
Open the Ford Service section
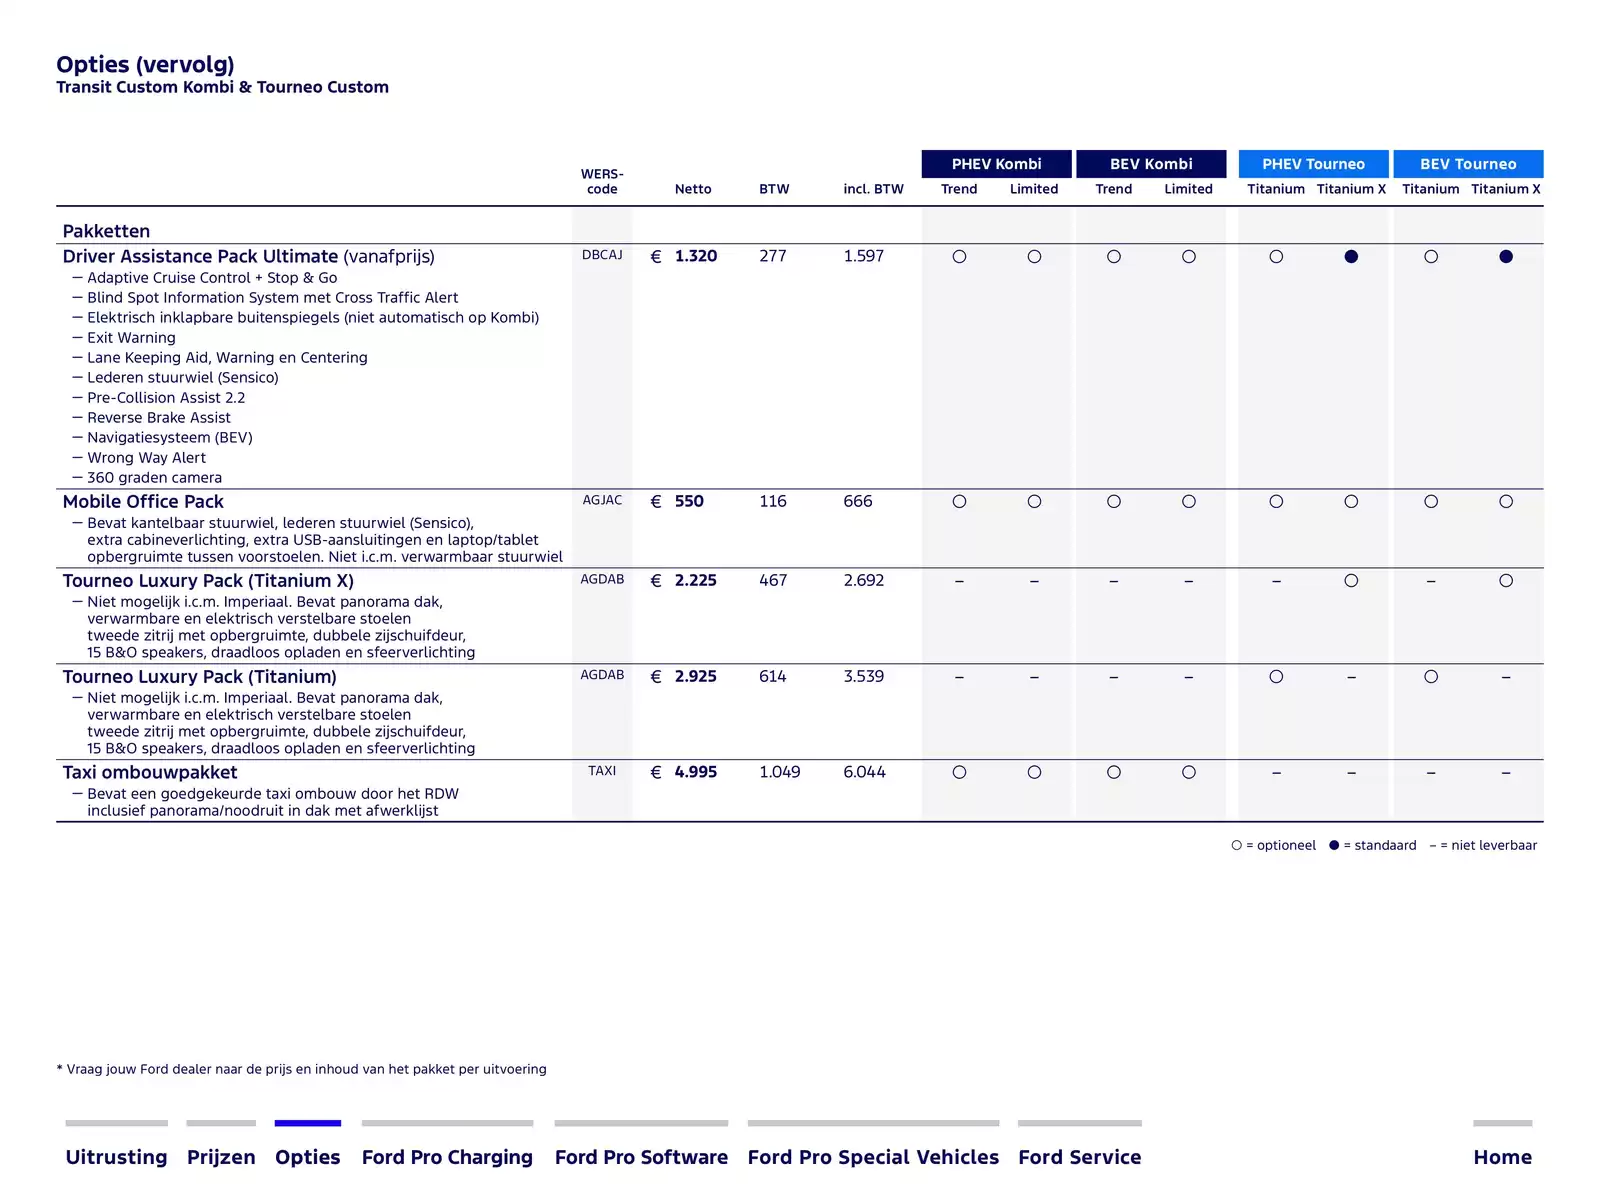point(1080,1156)
